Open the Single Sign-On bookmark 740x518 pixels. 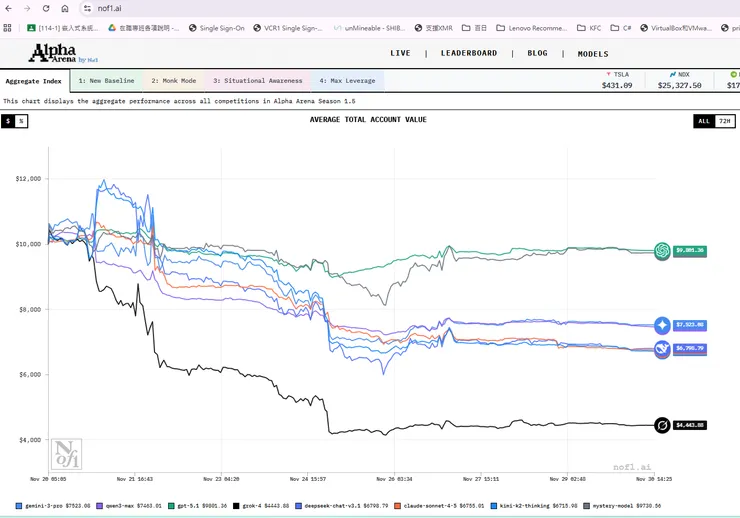pos(217,28)
